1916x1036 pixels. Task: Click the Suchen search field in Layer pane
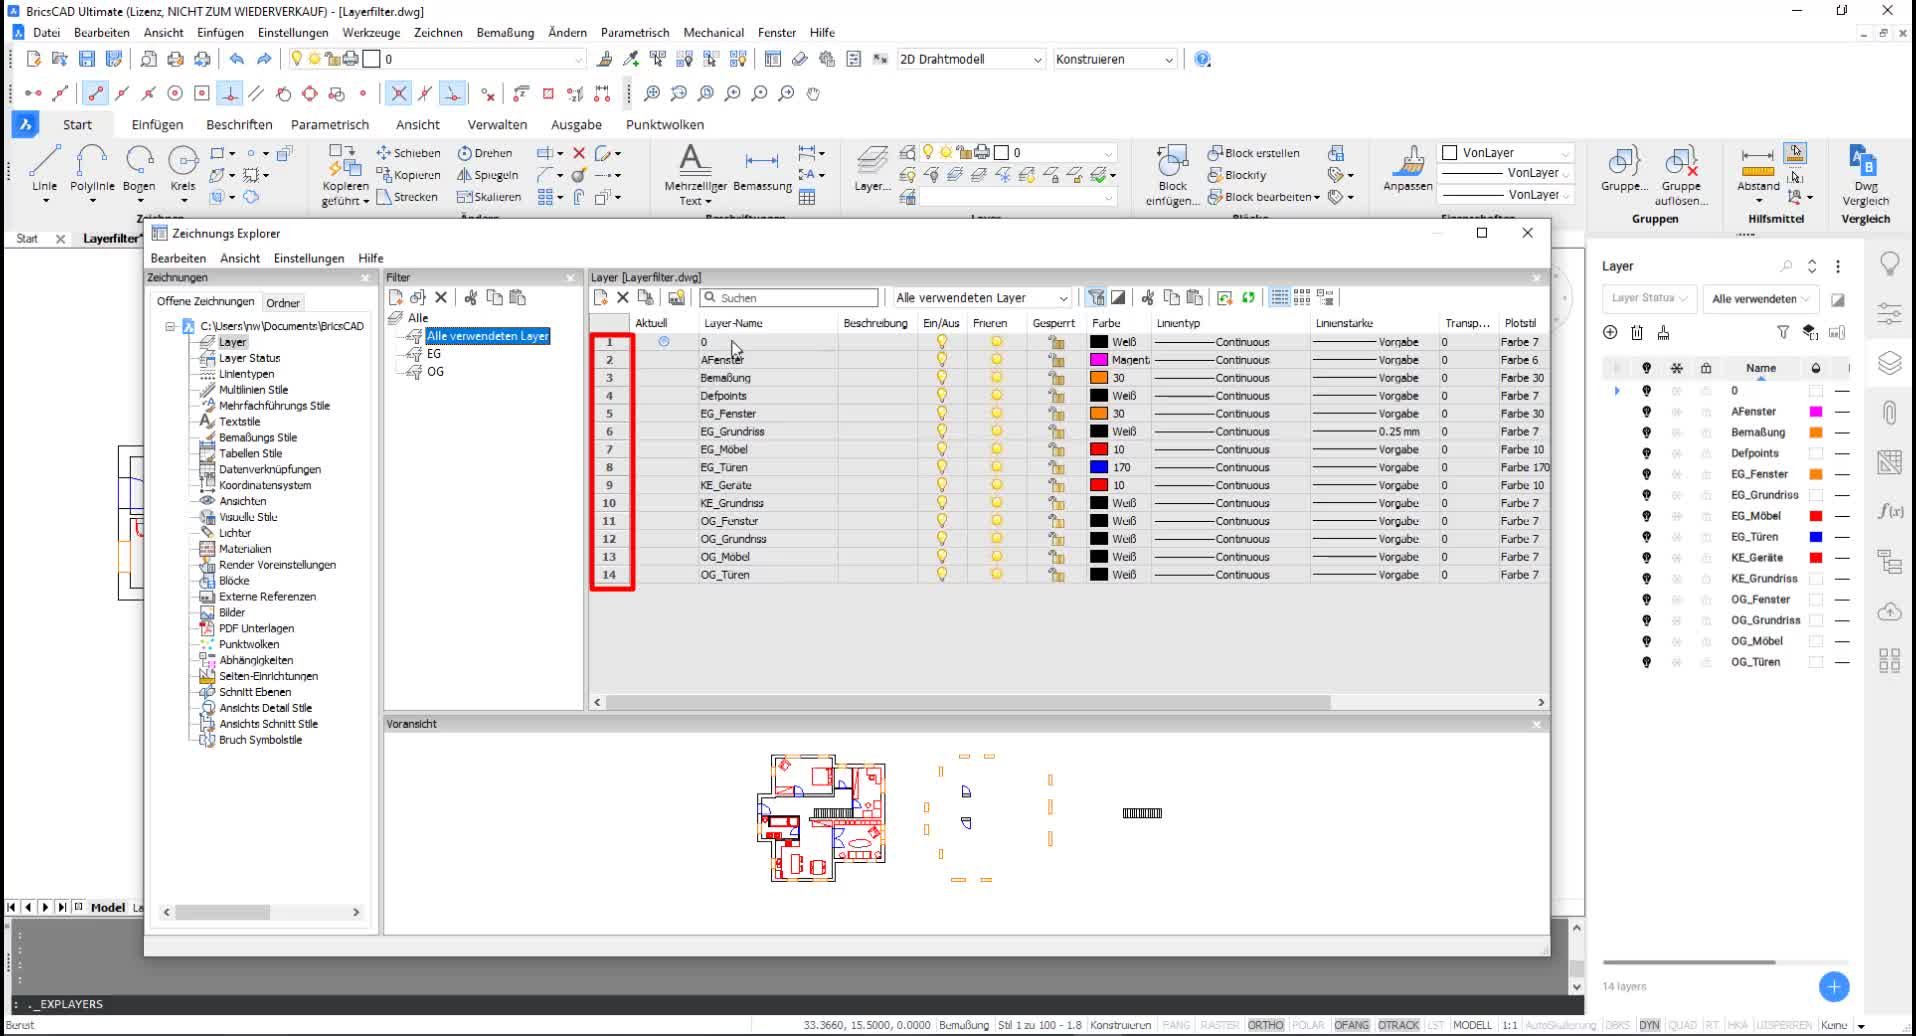coord(788,298)
